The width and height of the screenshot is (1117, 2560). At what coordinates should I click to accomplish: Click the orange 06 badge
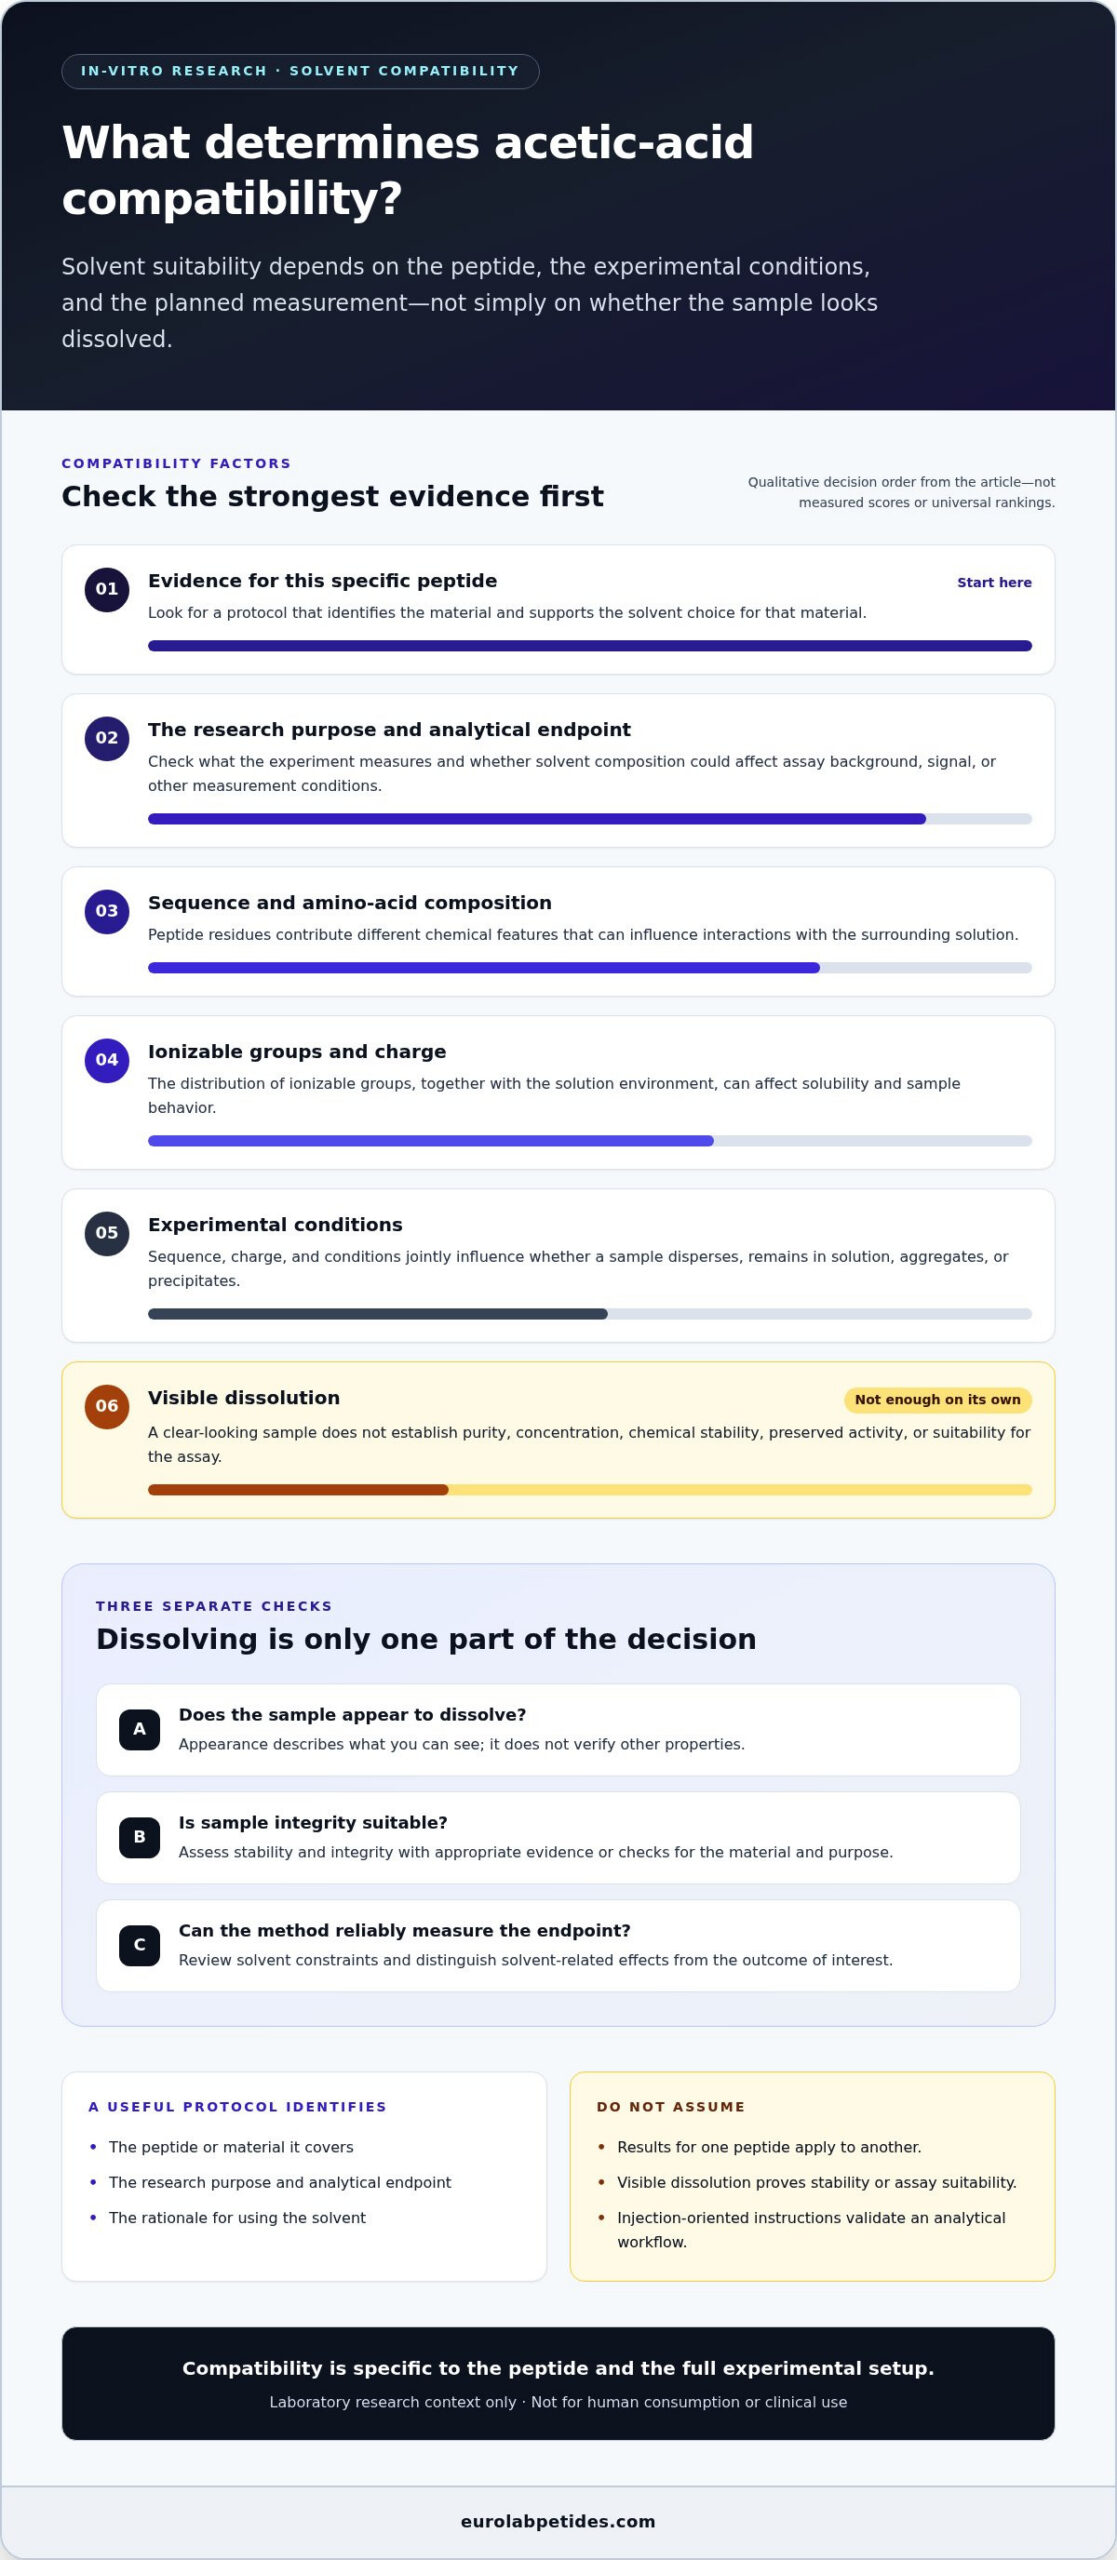click(107, 1406)
